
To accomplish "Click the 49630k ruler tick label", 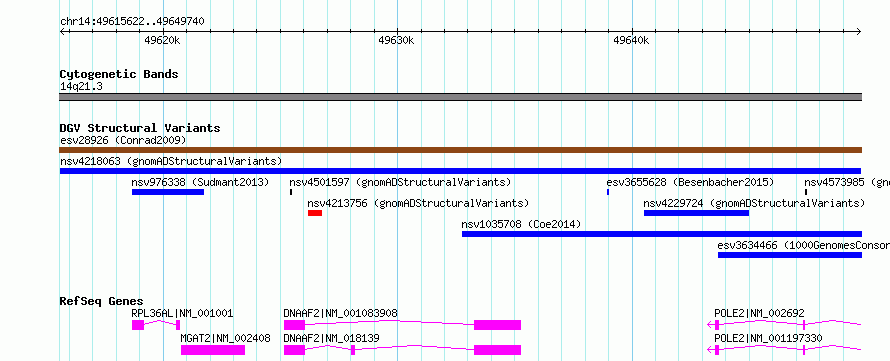I will pos(397,40).
